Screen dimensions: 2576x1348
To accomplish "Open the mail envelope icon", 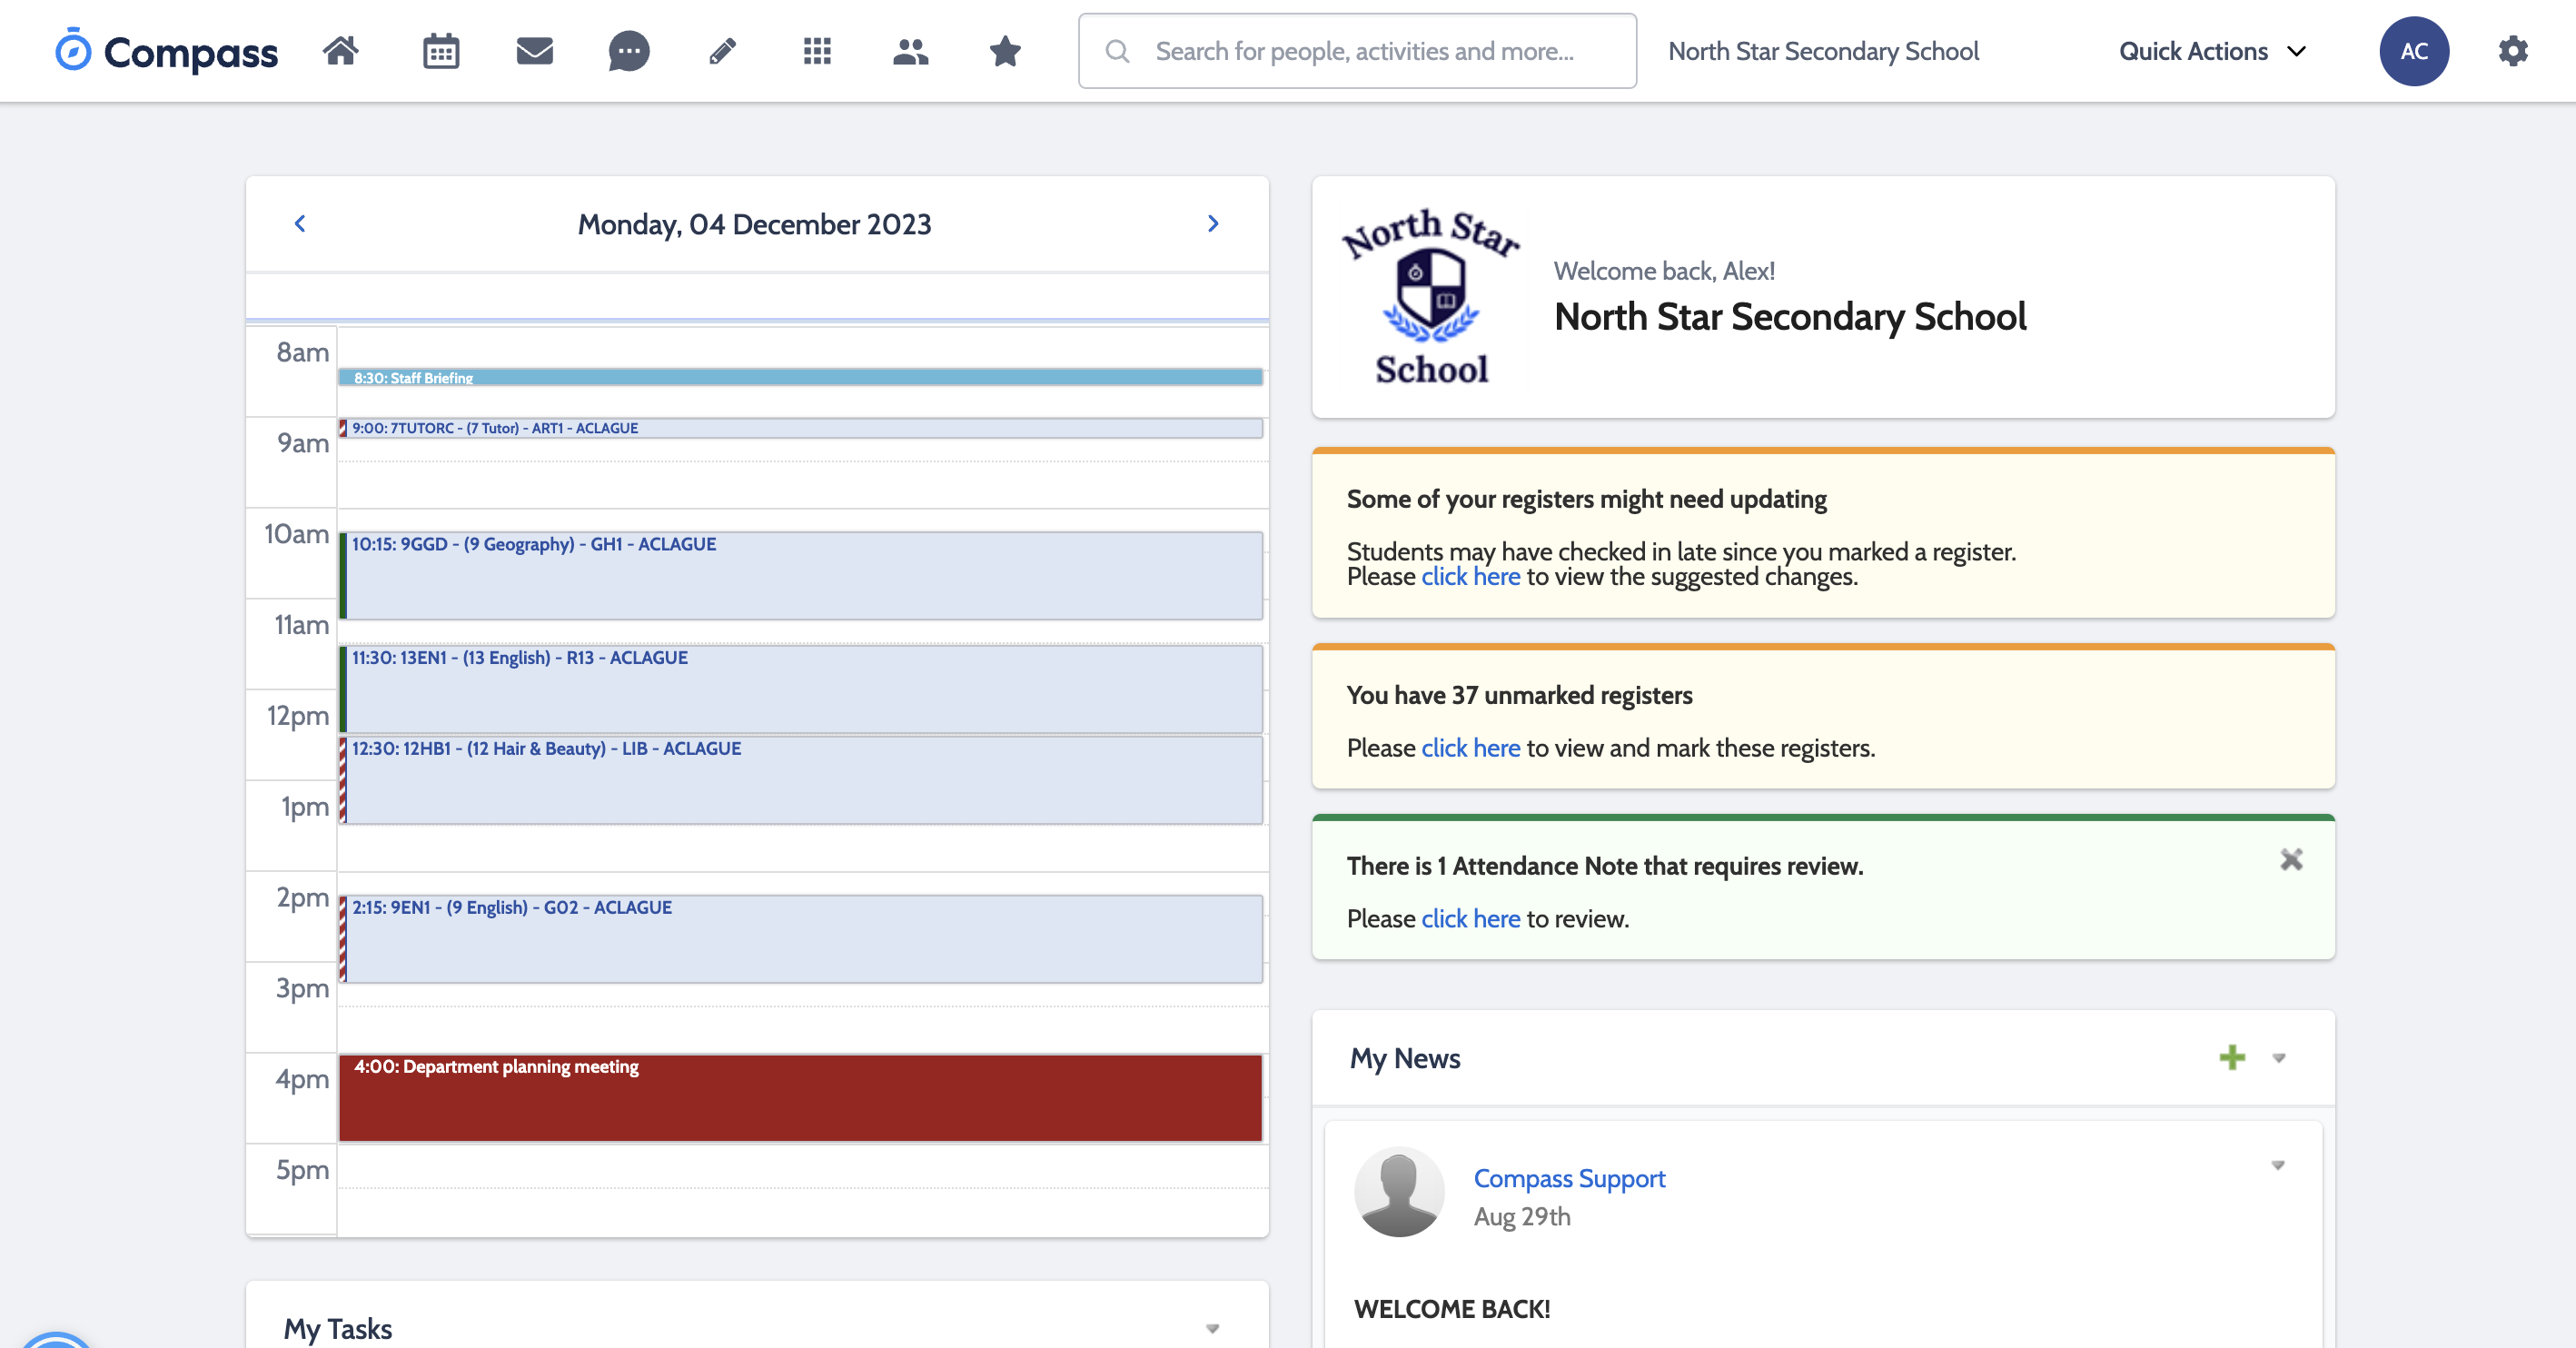I will (x=535, y=51).
